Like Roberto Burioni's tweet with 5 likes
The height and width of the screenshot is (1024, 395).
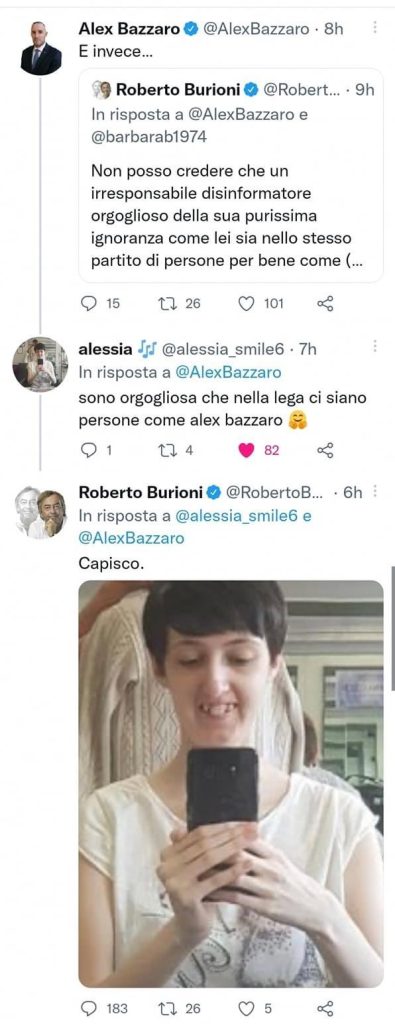[254, 1008]
